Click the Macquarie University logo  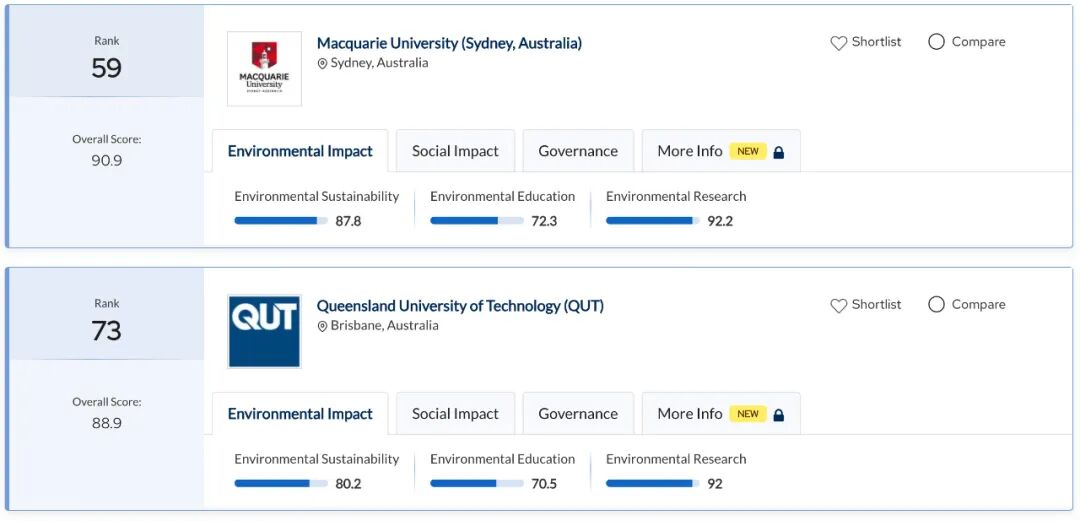264,69
